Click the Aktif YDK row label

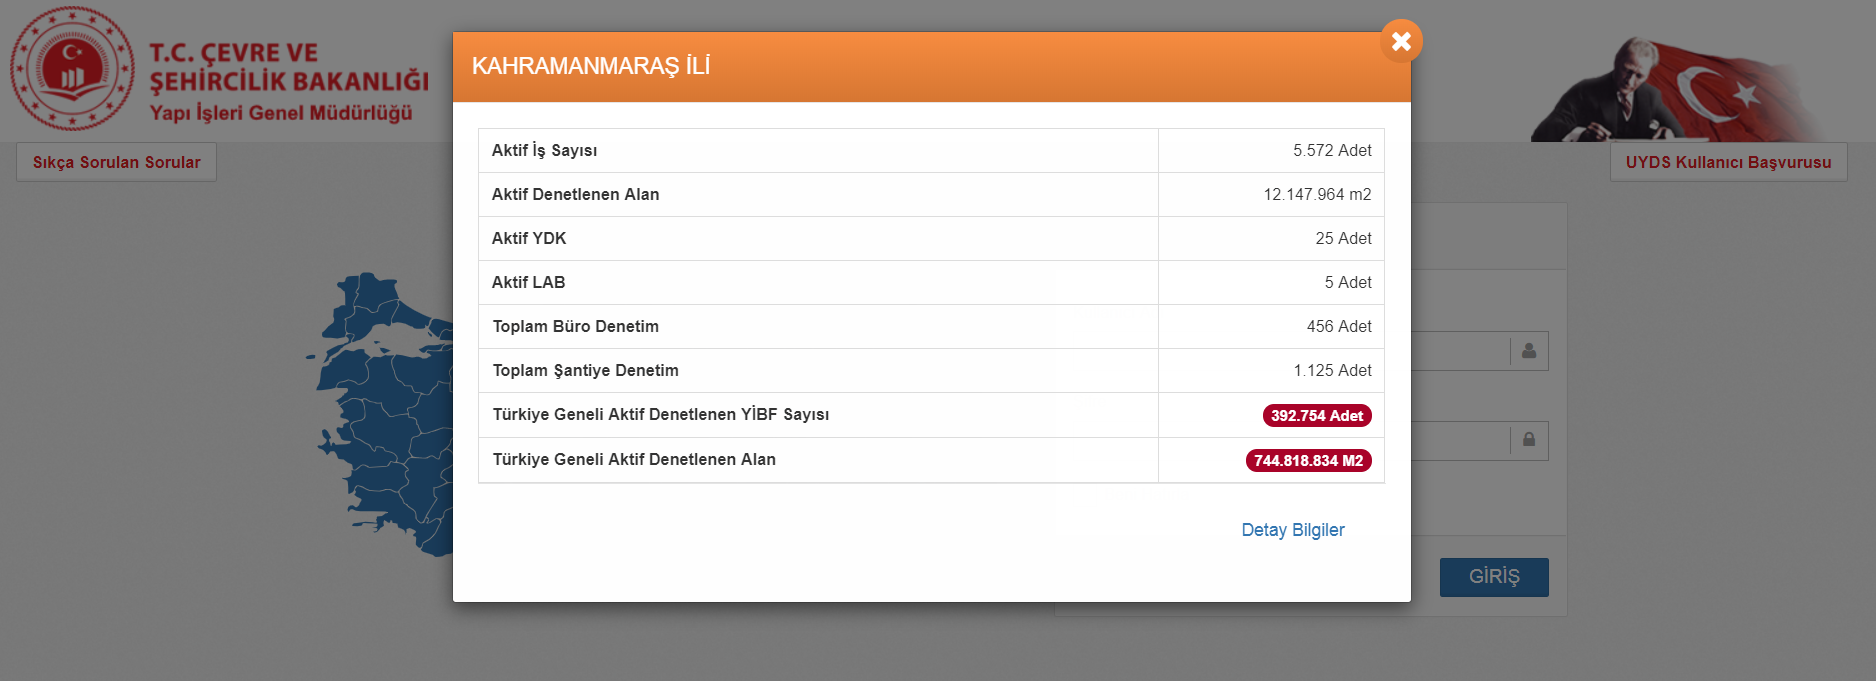[529, 238]
